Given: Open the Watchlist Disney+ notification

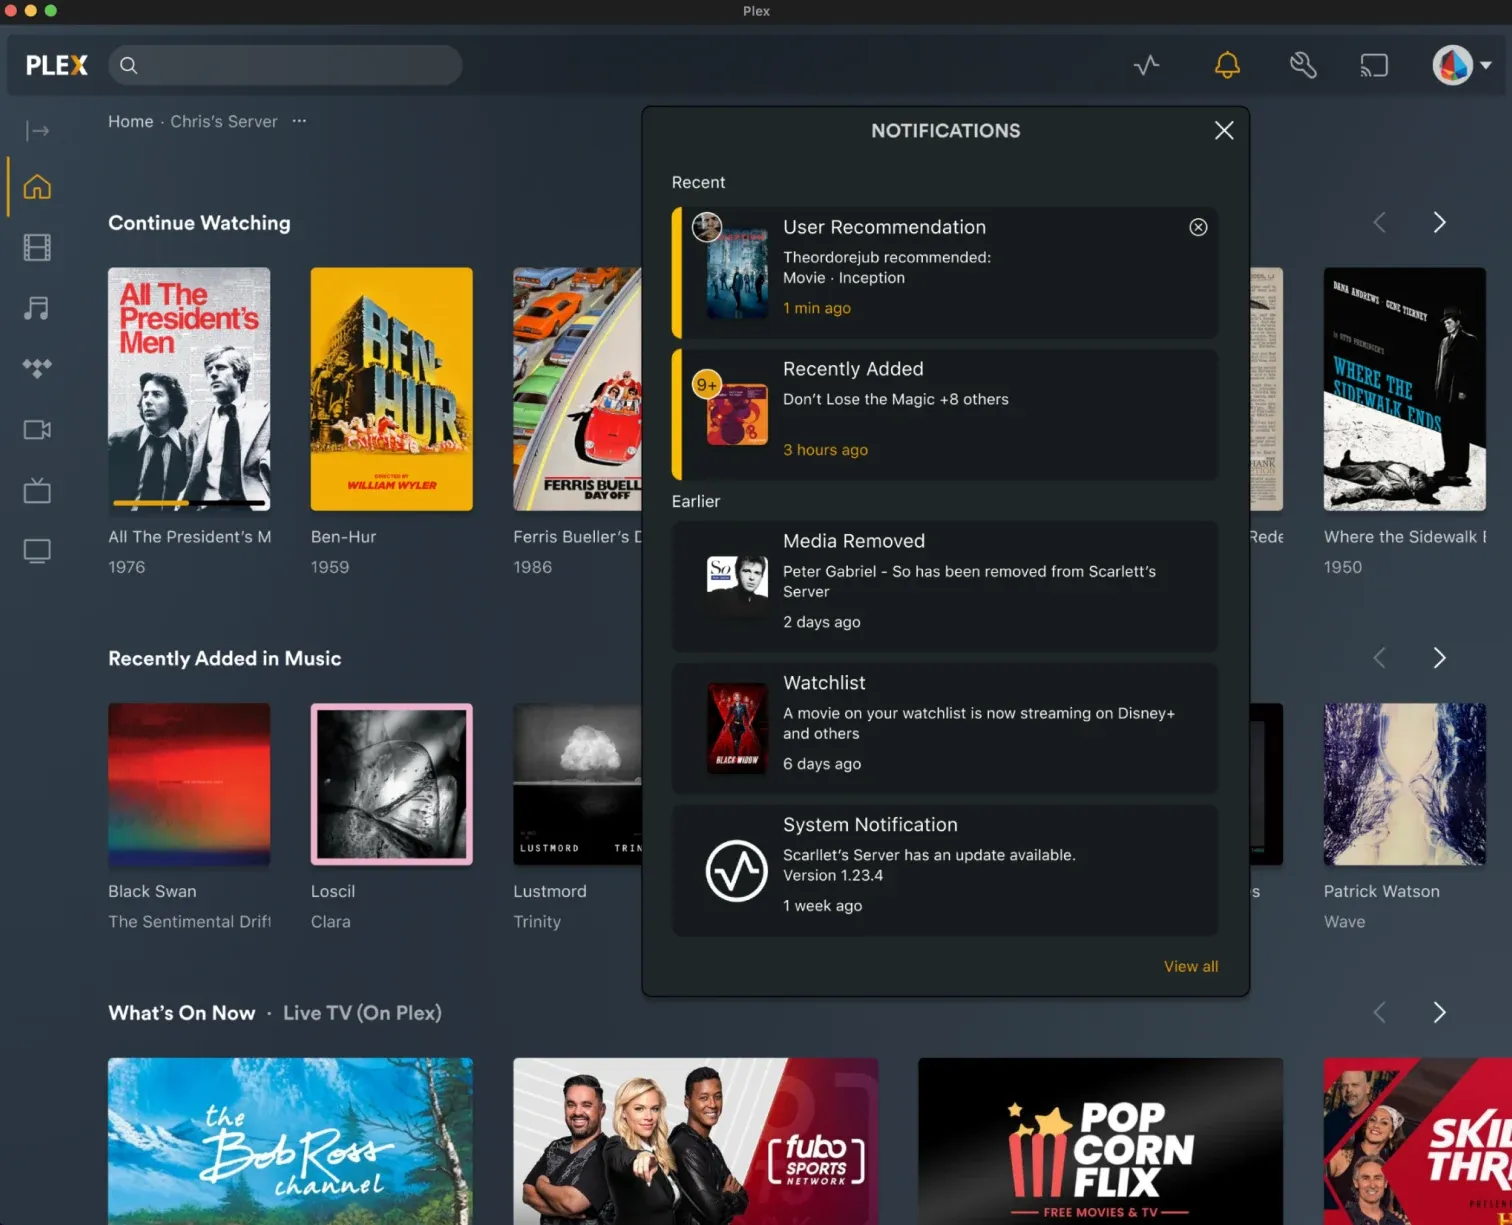Looking at the screenshot, I should (x=945, y=729).
